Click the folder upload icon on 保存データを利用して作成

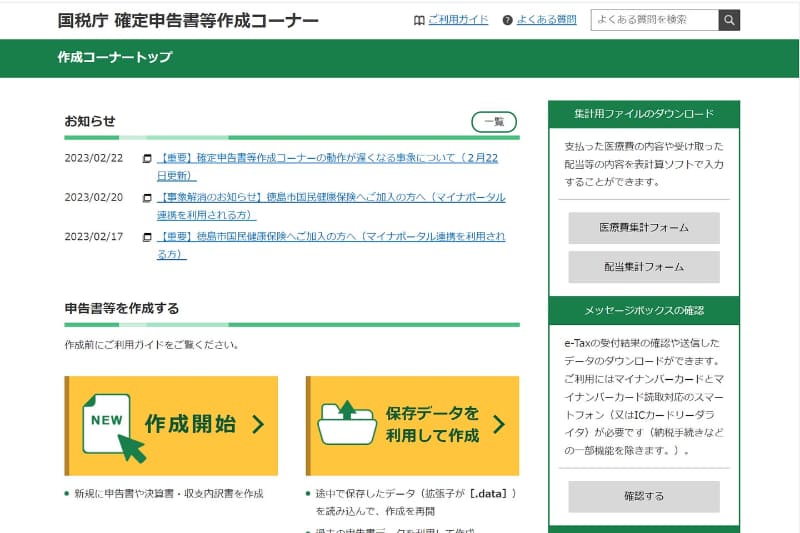tap(347, 423)
